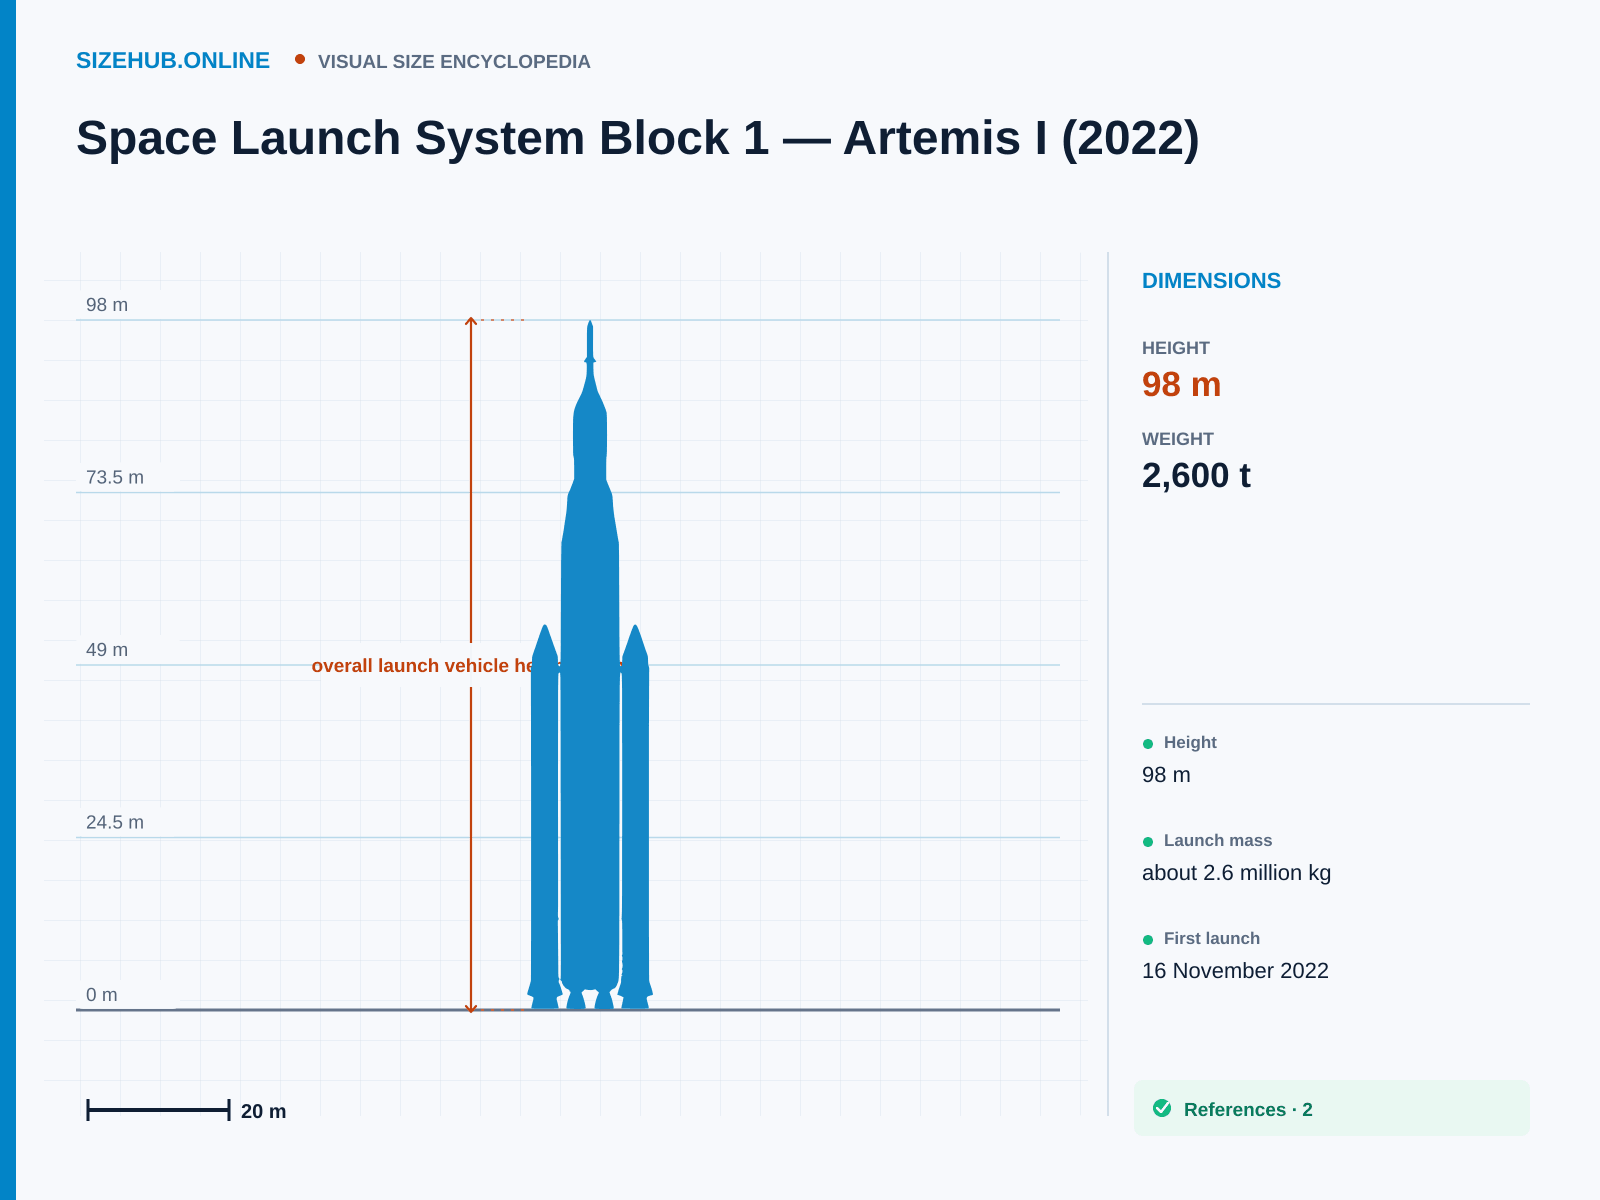Click the 20 m scale bar

158,1110
